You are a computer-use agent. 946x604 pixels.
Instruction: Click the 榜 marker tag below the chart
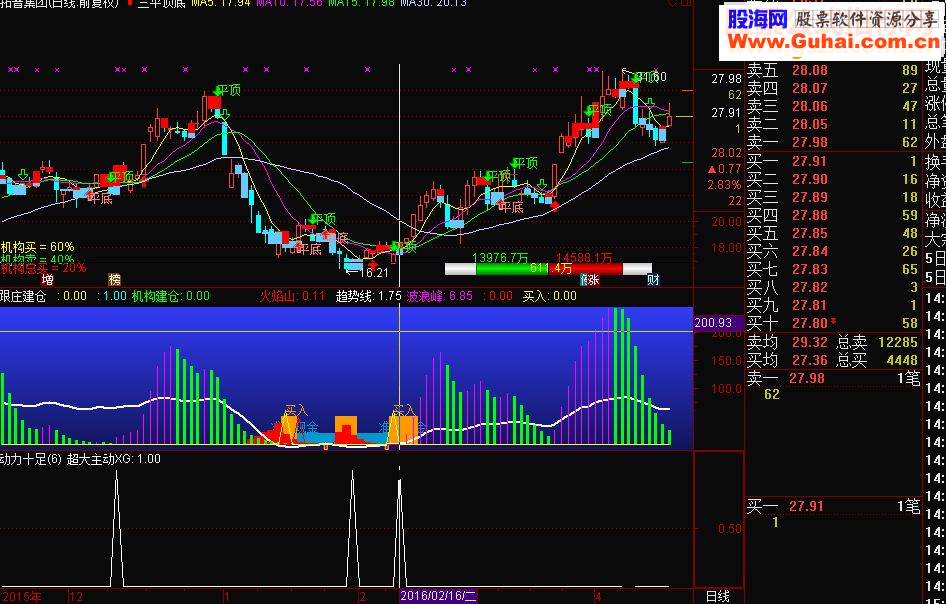pyautogui.click(x=114, y=279)
